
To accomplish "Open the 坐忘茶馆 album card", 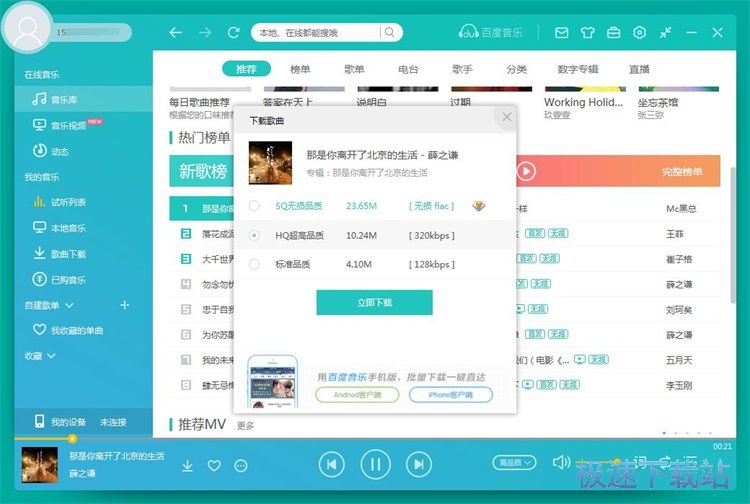I will pos(679,103).
